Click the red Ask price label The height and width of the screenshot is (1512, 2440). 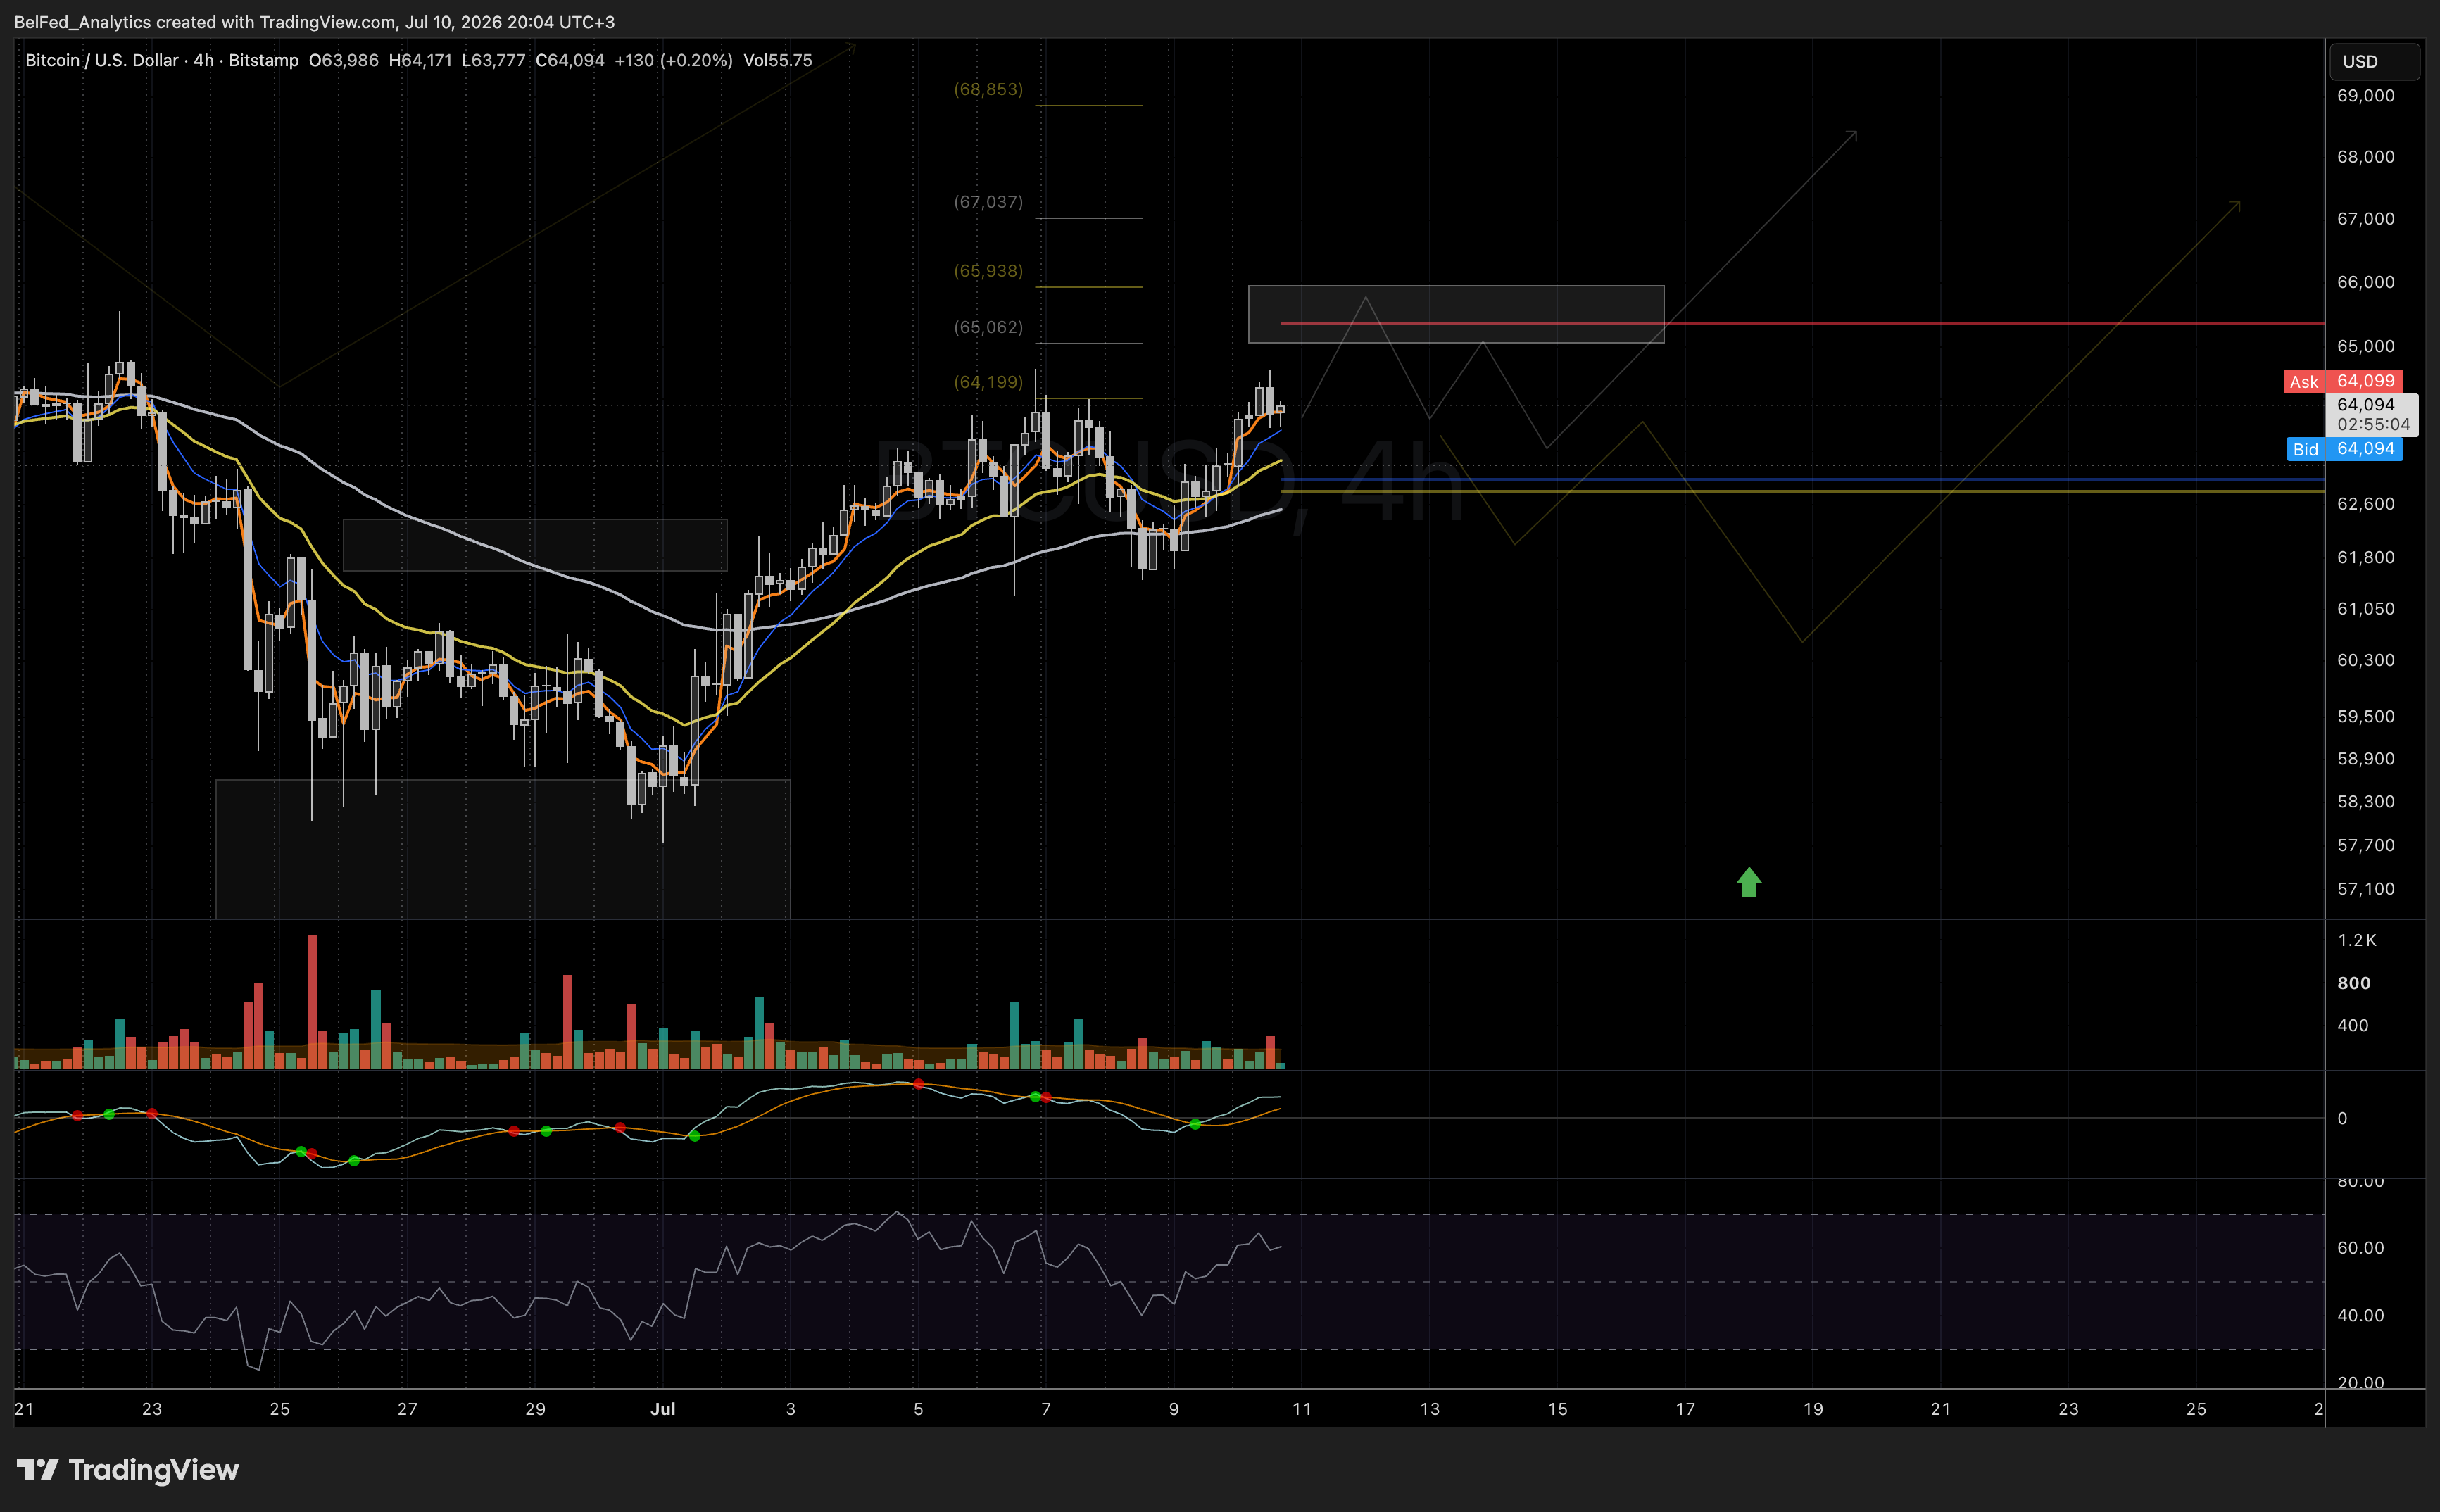(x=2342, y=381)
